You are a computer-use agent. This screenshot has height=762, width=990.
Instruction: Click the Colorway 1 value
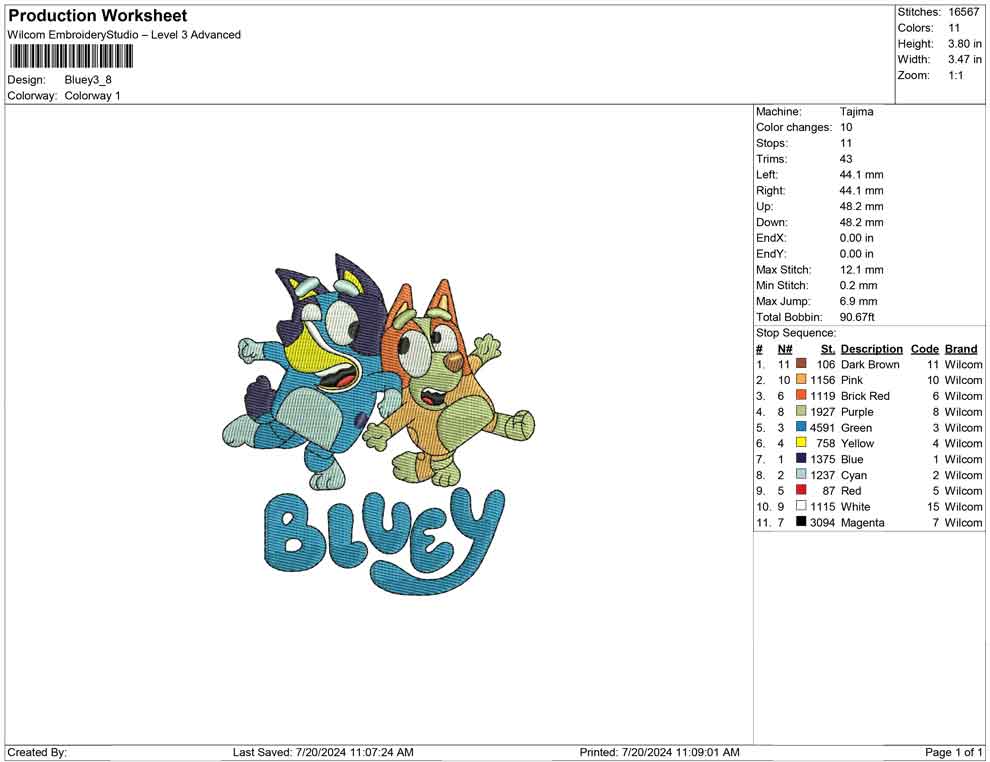[92, 96]
